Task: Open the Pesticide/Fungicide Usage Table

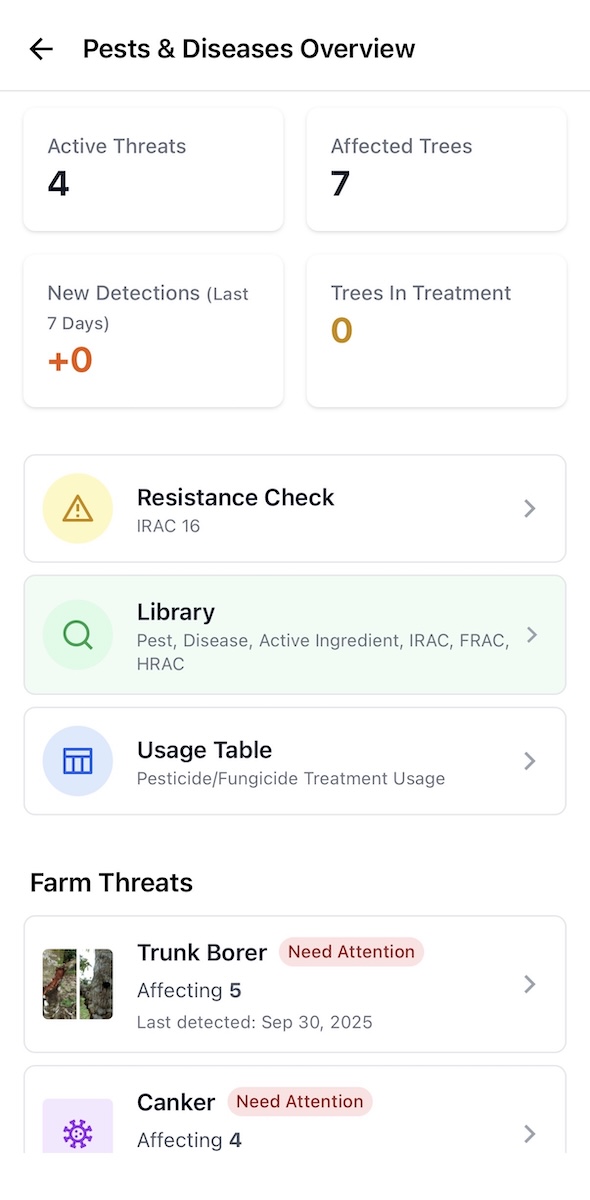Action: point(295,761)
